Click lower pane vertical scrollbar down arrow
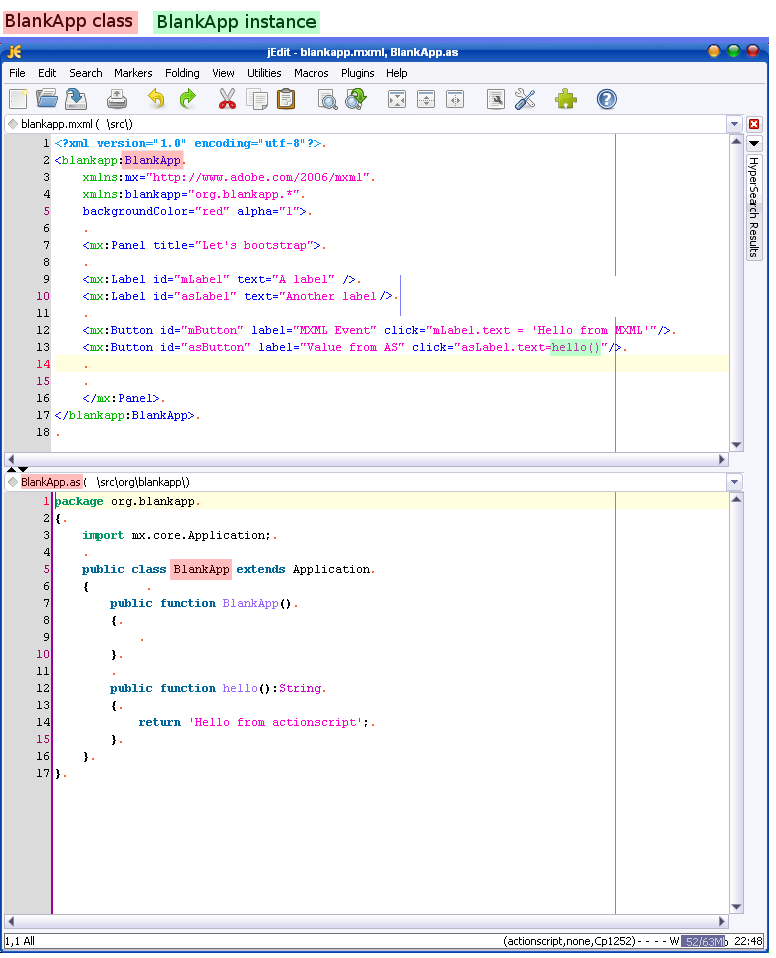 pyautogui.click(x=736, y=907)
